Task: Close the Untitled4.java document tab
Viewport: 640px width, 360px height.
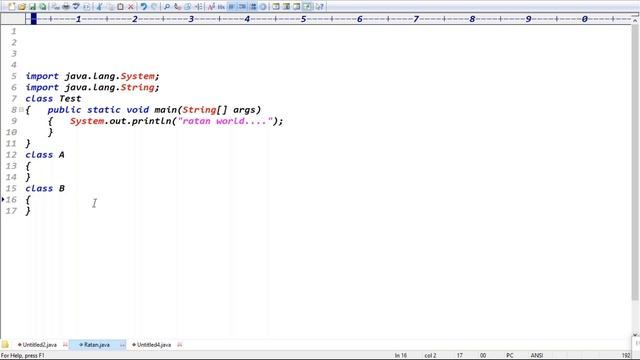Action: (x=180, y=345)
